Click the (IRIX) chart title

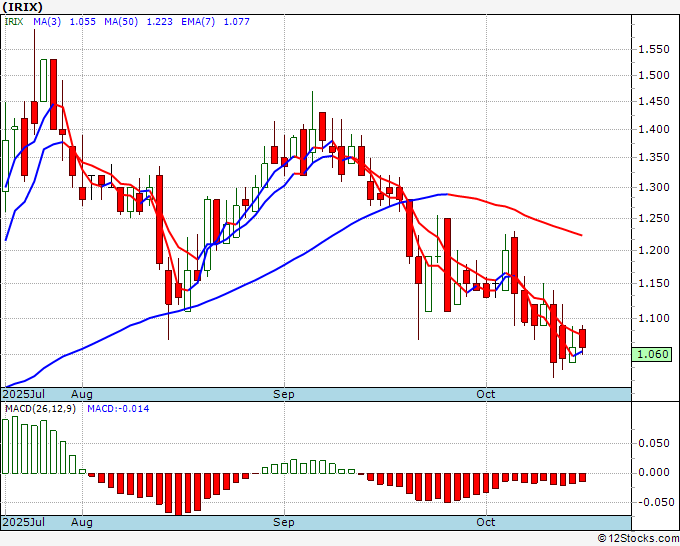23,7
